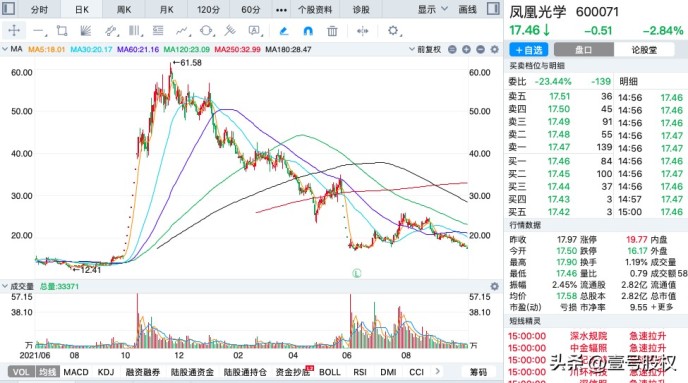
Task: Click the 画线 button
Action: [468, 9]
